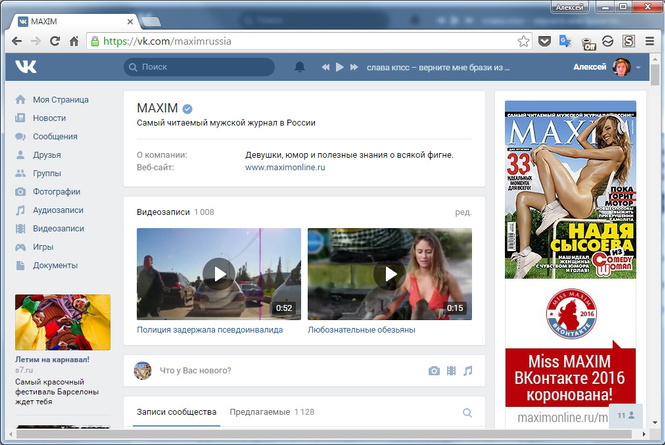Open online friends chat button showing 11
The height and width of the screenshot is (445, 665).
[626, 415]
